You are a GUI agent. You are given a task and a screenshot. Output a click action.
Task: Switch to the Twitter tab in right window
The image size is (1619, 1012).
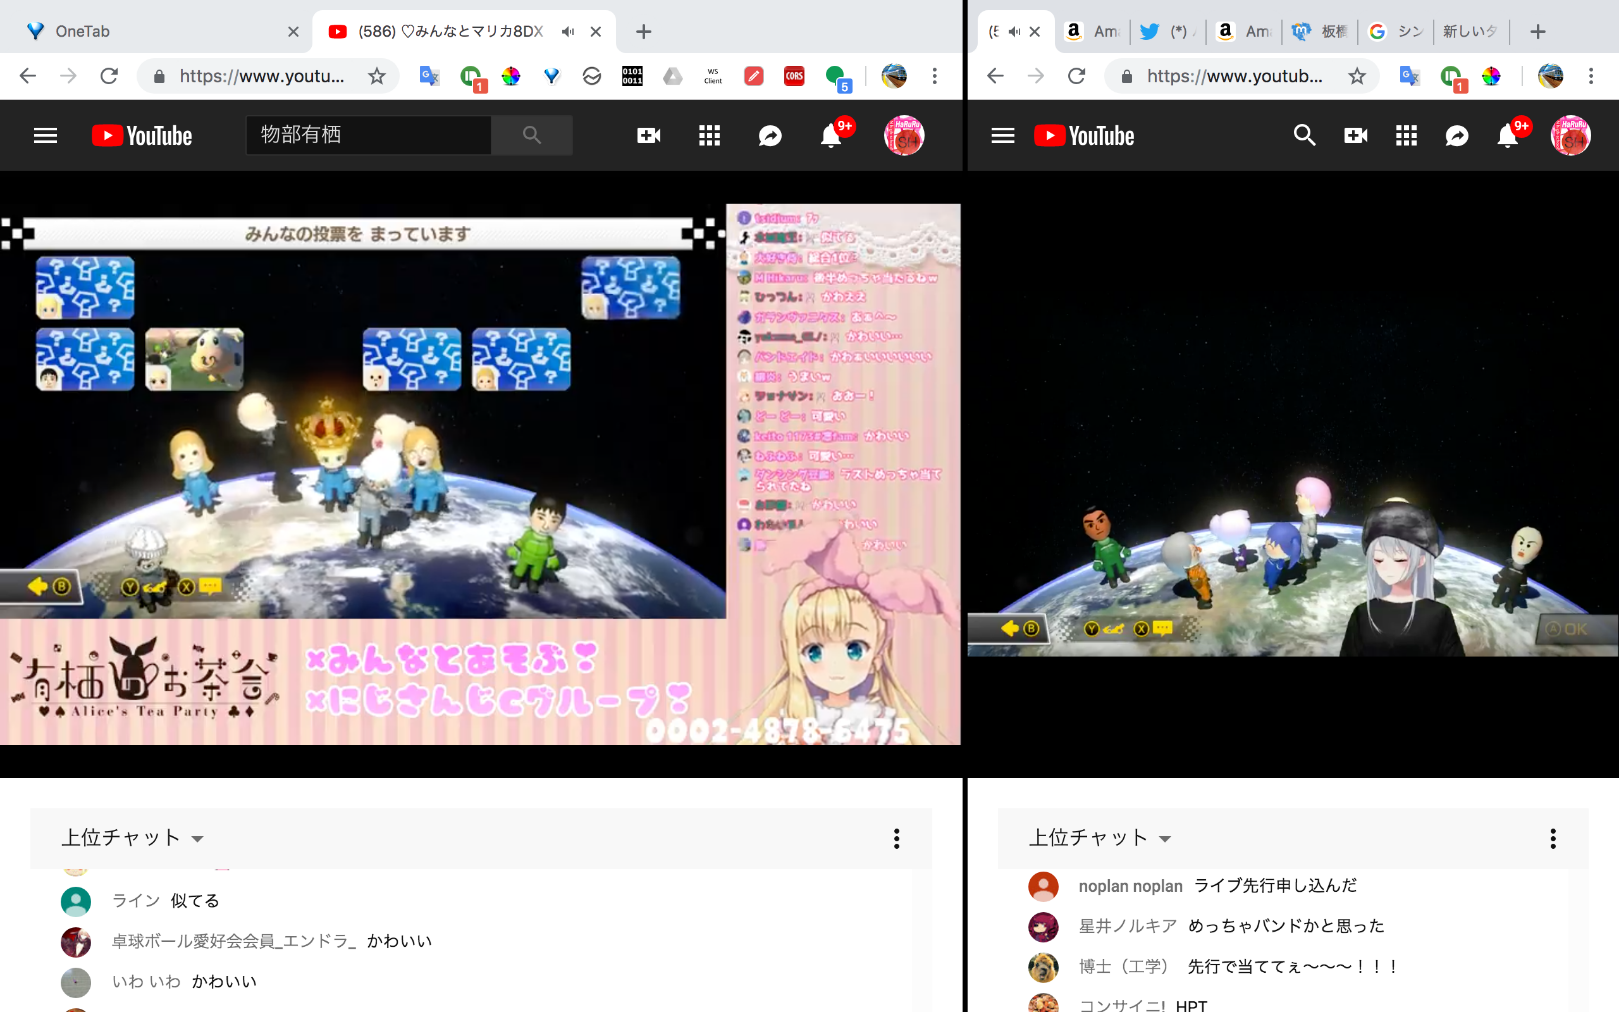click(1166, 32)
